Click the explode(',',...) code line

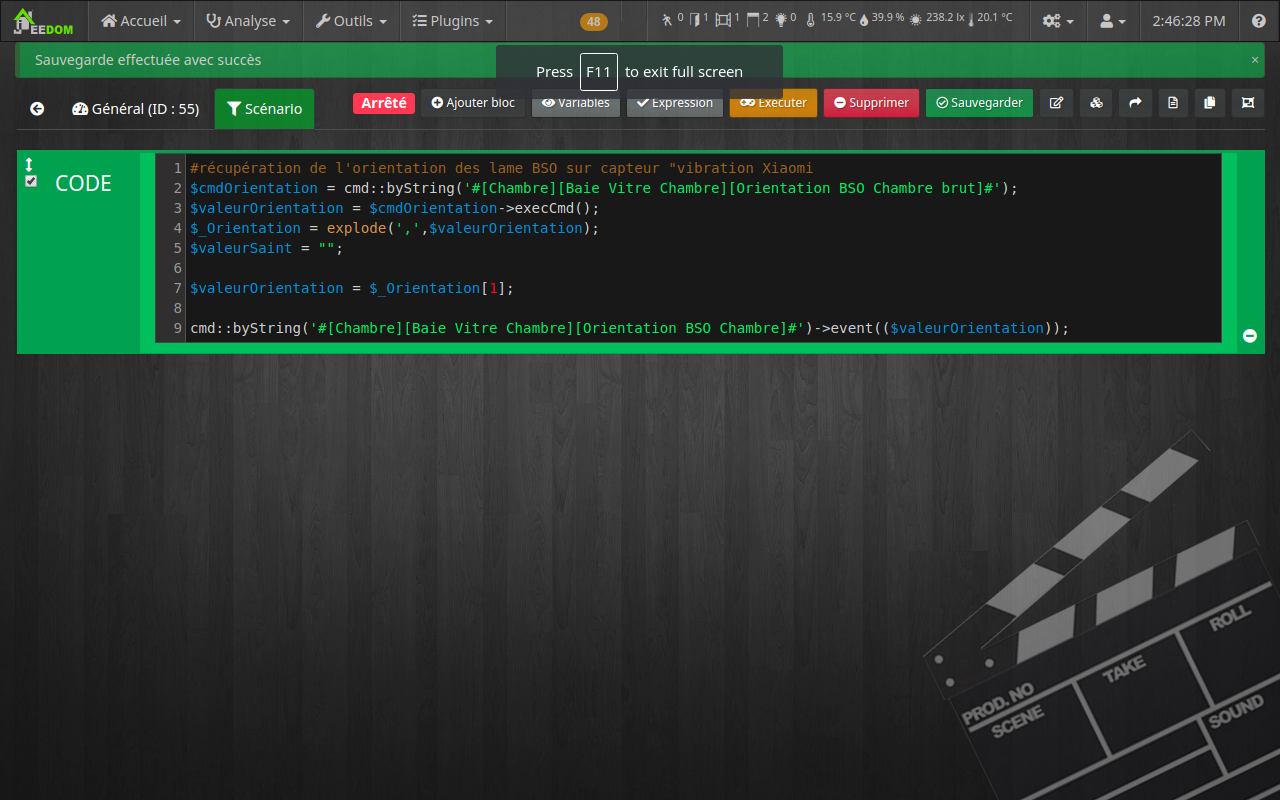tap(394, 228)
